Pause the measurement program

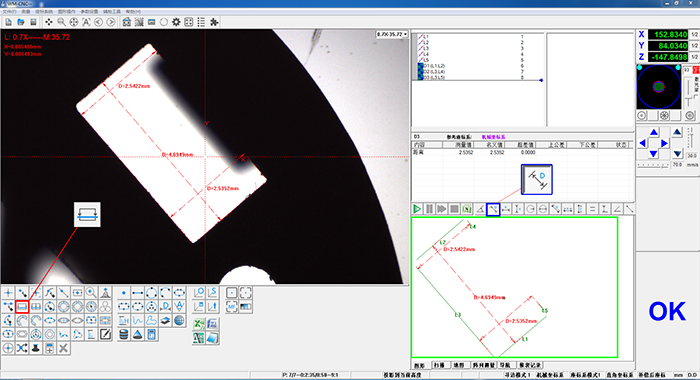(429, 209)
